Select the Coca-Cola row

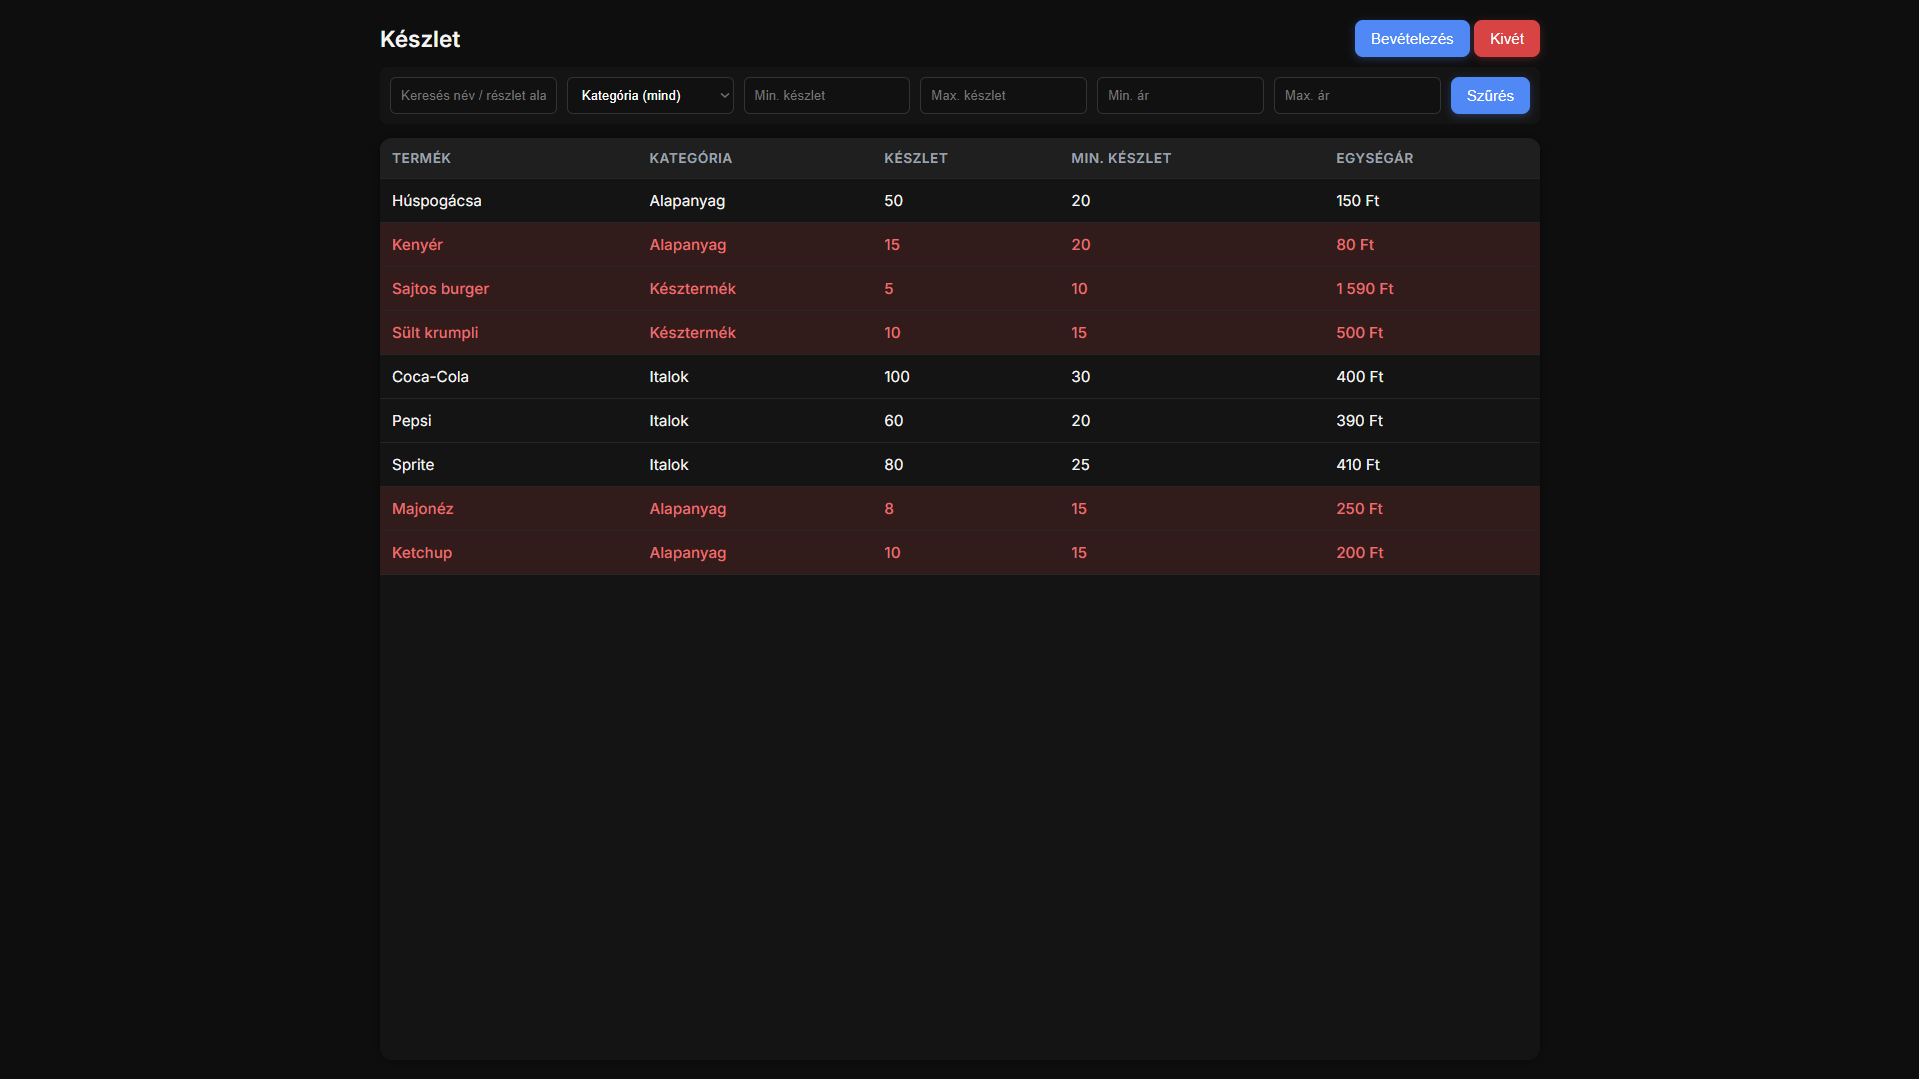958,377
